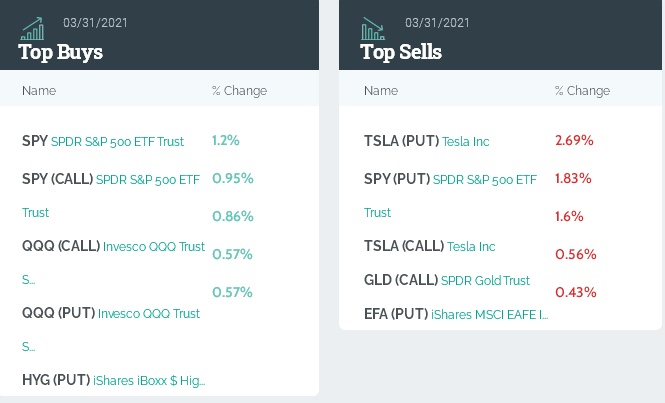Click the Name column header in Top Buys
Viewport: 665px width, 403px height.
click(x=39, y=91)
